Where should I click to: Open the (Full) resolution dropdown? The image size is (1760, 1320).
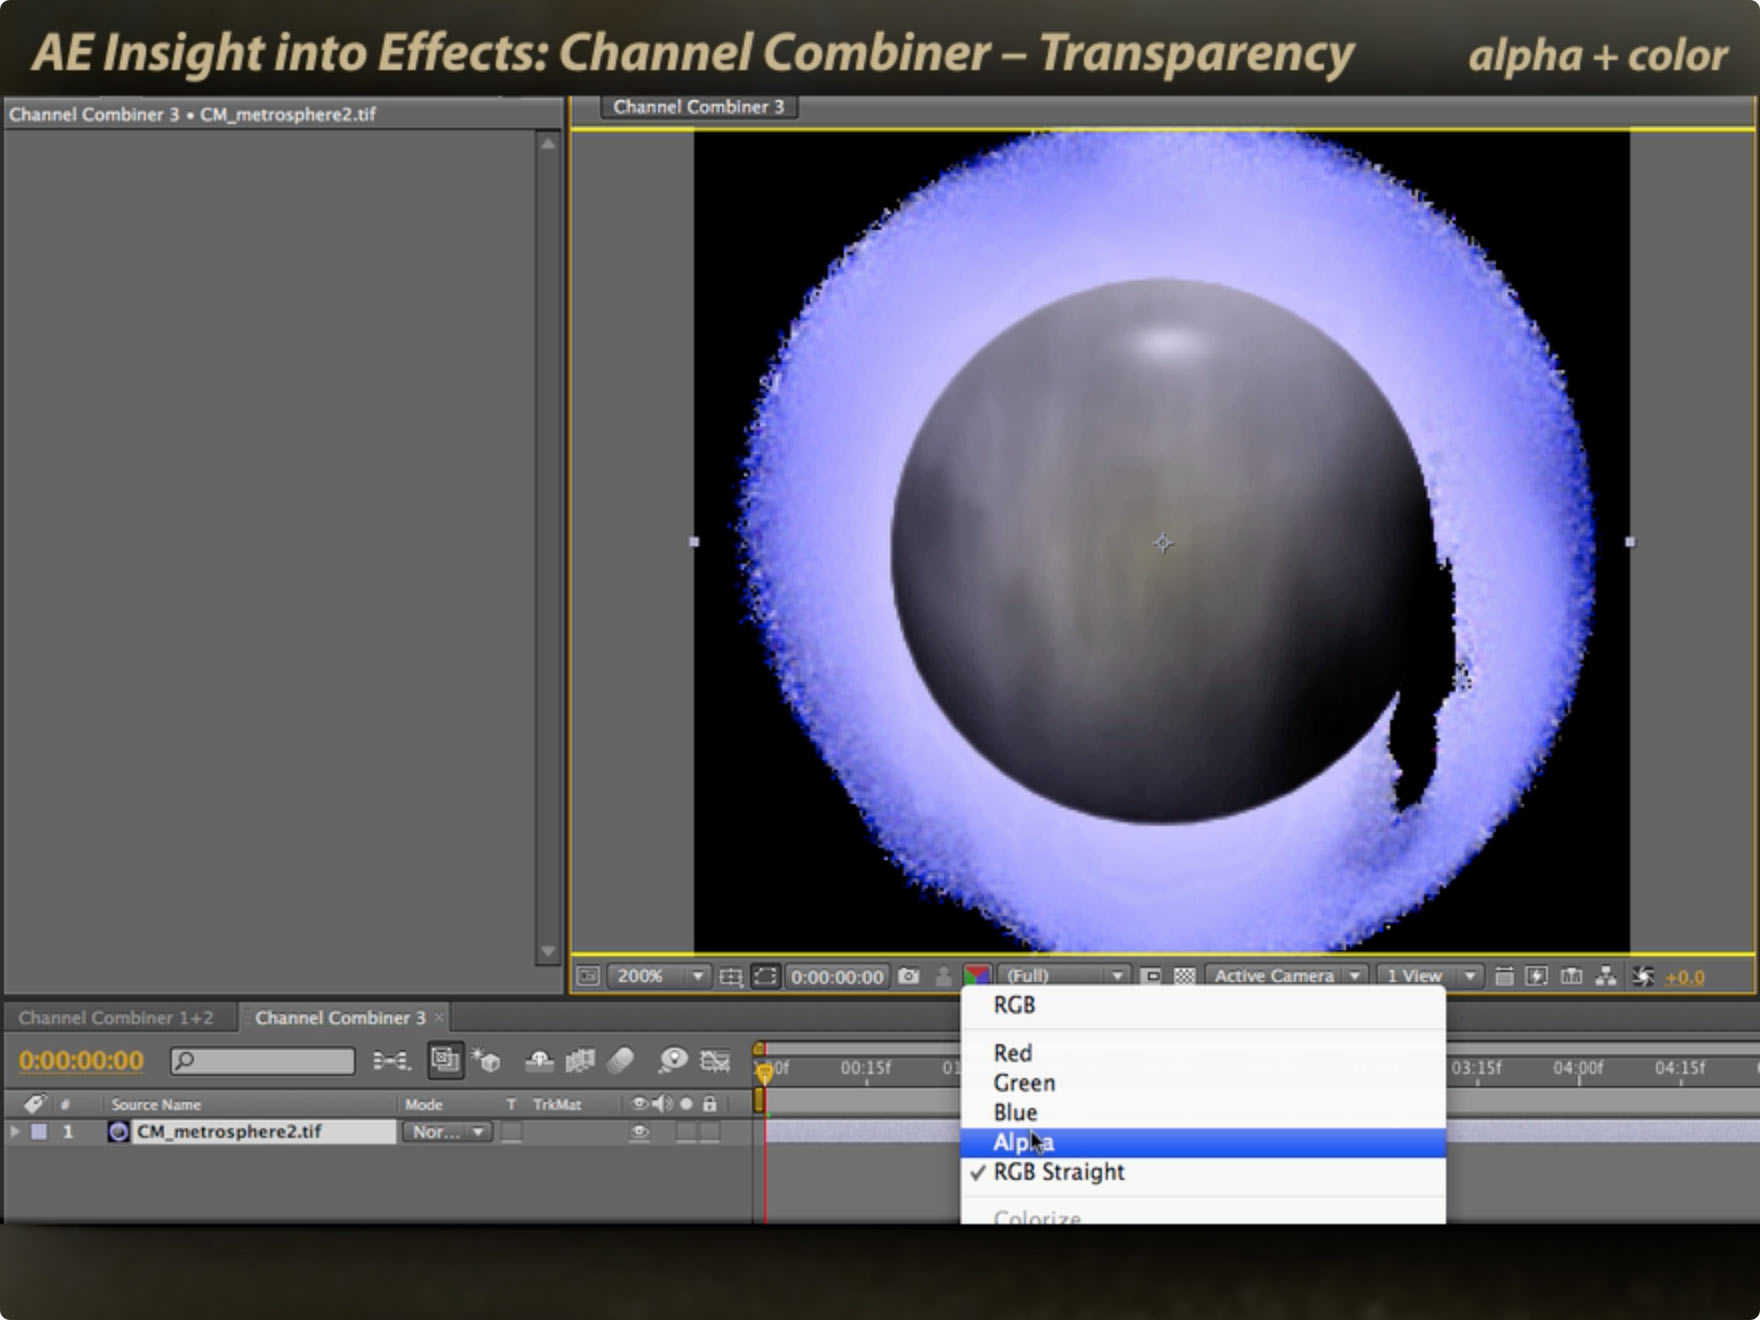click(x=1064, y=976)
